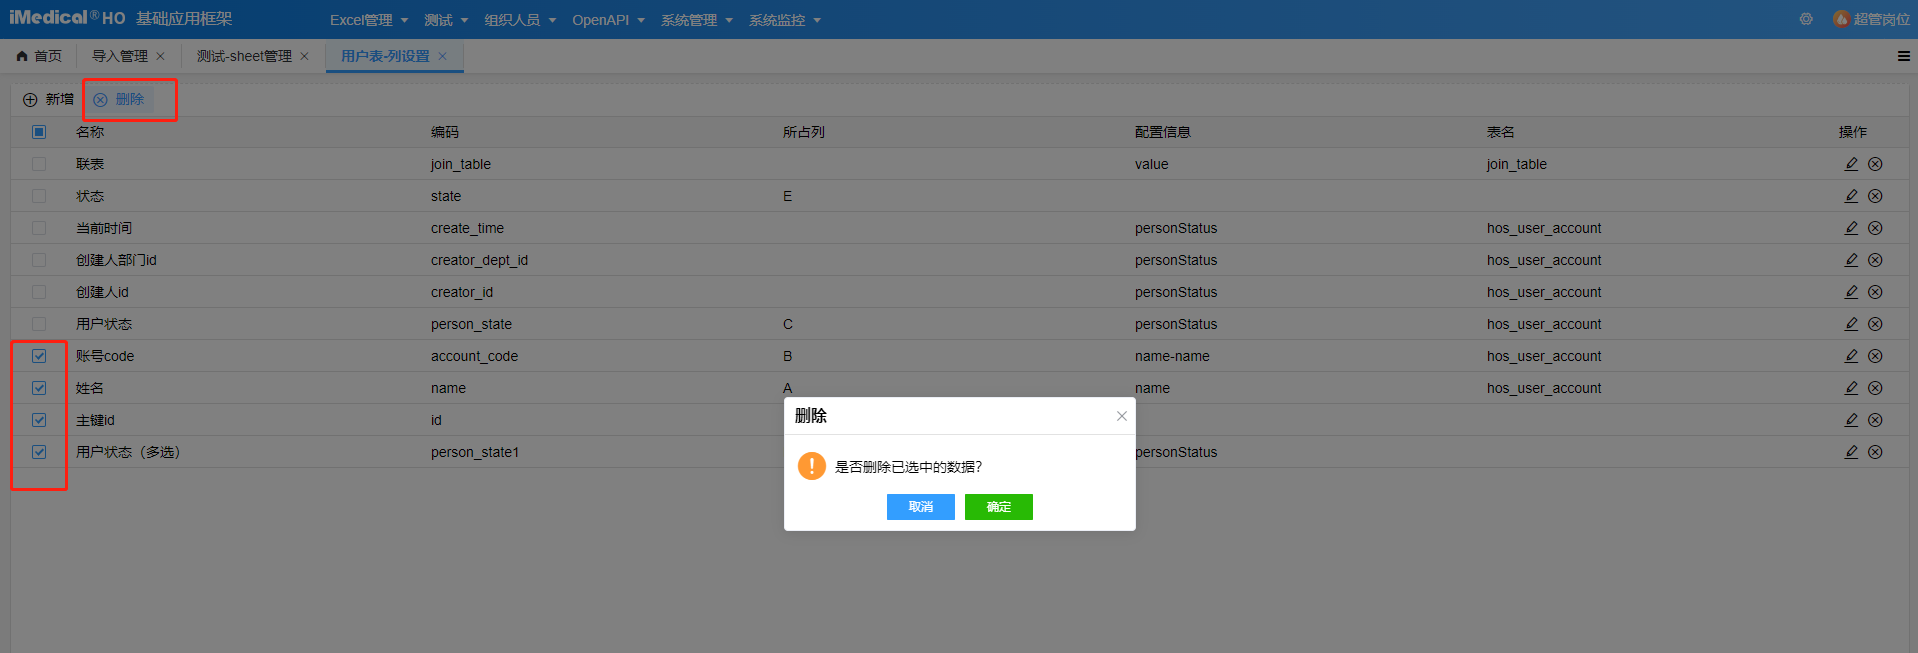Uncheck the 账号code row checkbox
The image size is (1918, 653).
tap(39, 356)
